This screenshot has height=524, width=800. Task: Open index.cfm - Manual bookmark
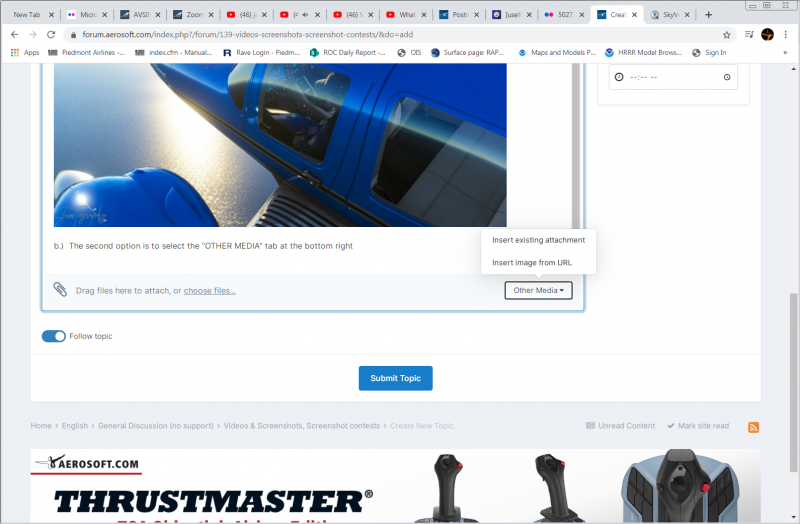(x=173, y=53)
